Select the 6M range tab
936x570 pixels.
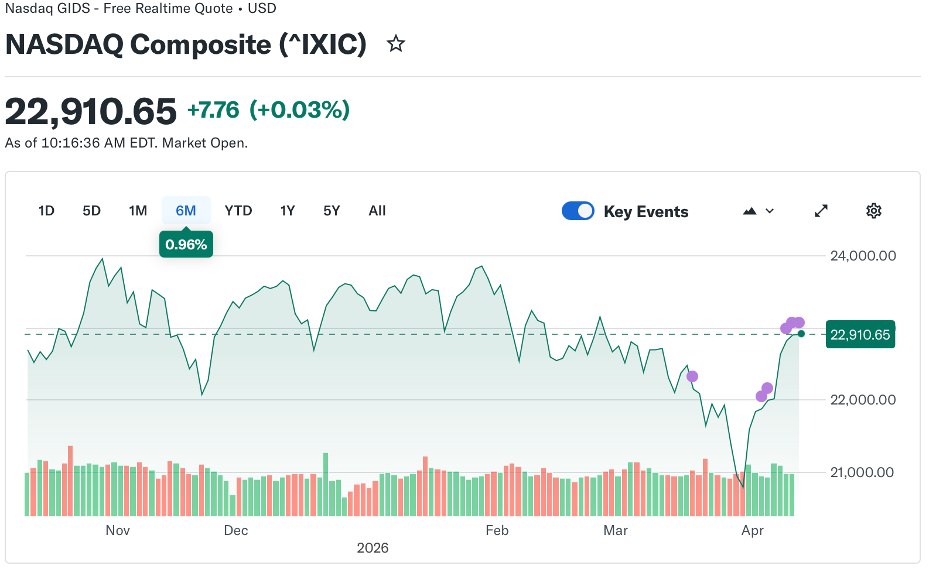pos(186,211)
